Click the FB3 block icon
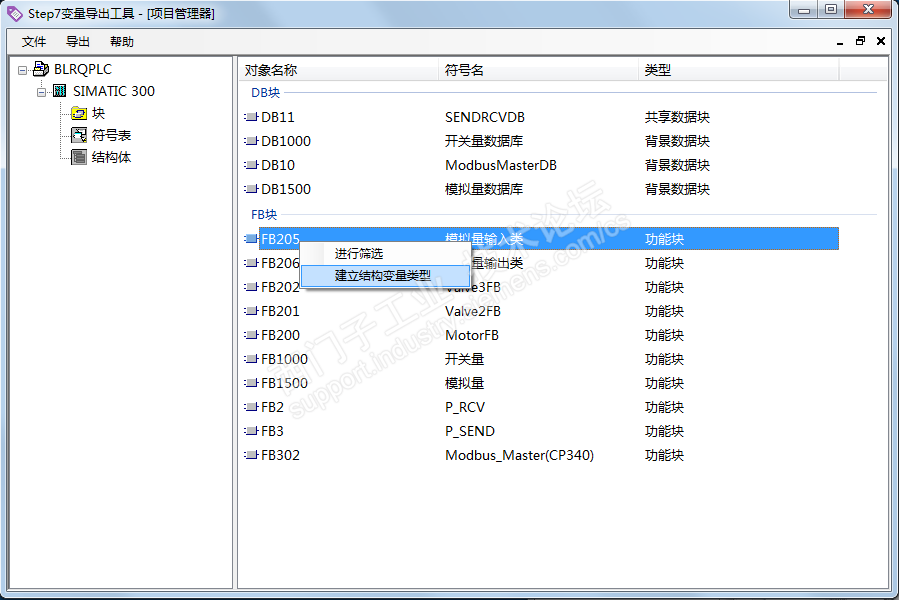 pos(252,431)
